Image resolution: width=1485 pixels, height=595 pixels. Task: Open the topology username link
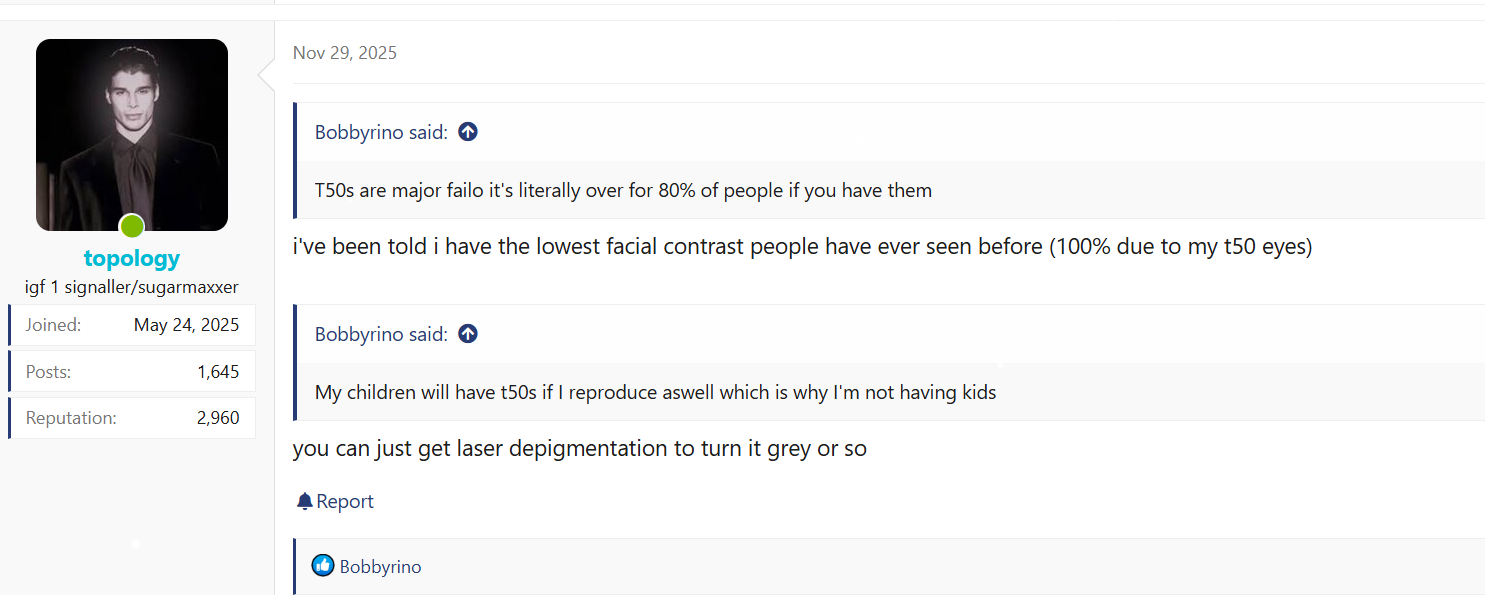coord(132,259)
